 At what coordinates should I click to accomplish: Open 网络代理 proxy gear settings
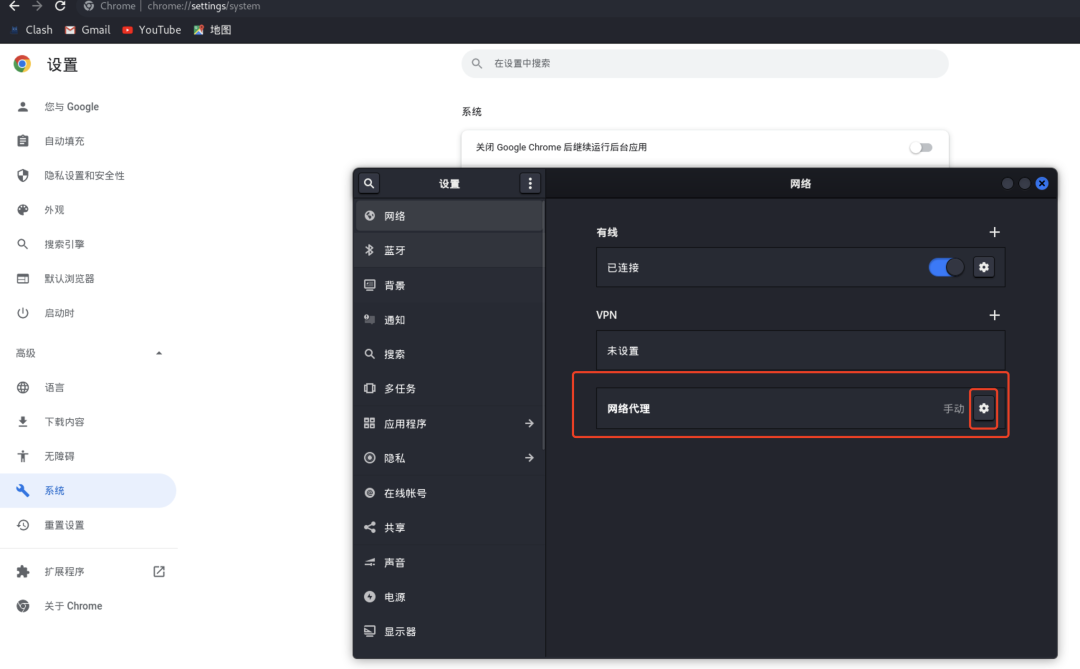tap(984, 409)
